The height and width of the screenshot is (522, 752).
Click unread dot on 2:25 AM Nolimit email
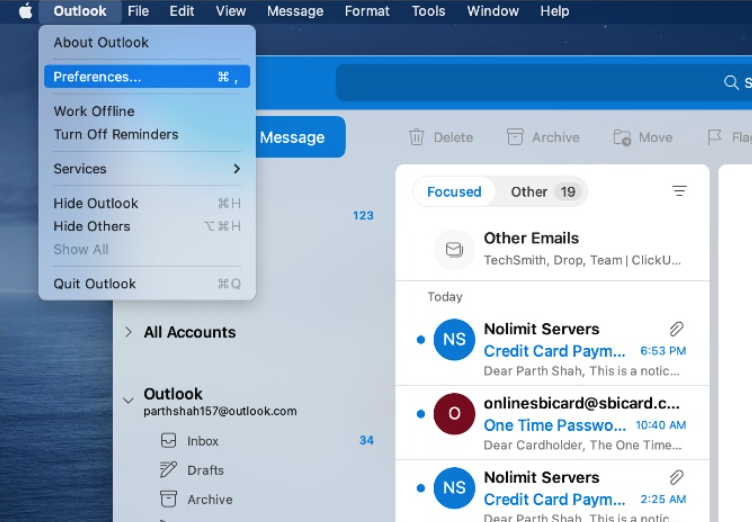pyautogui.click(x=421, y=488)
